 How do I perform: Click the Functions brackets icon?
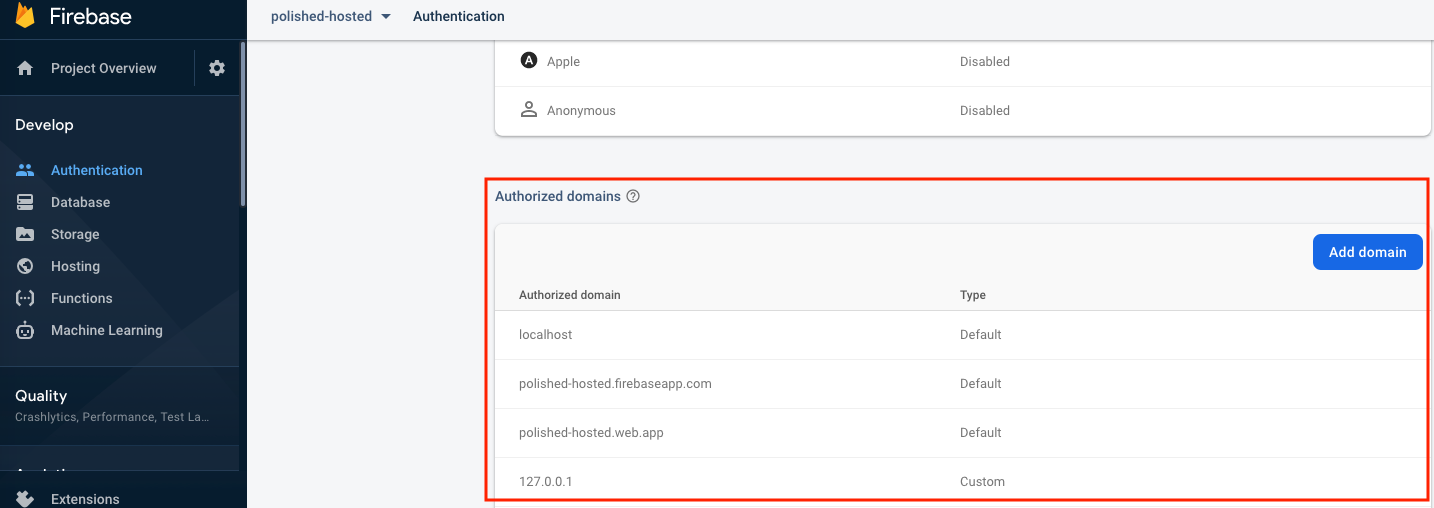[26, 298]
